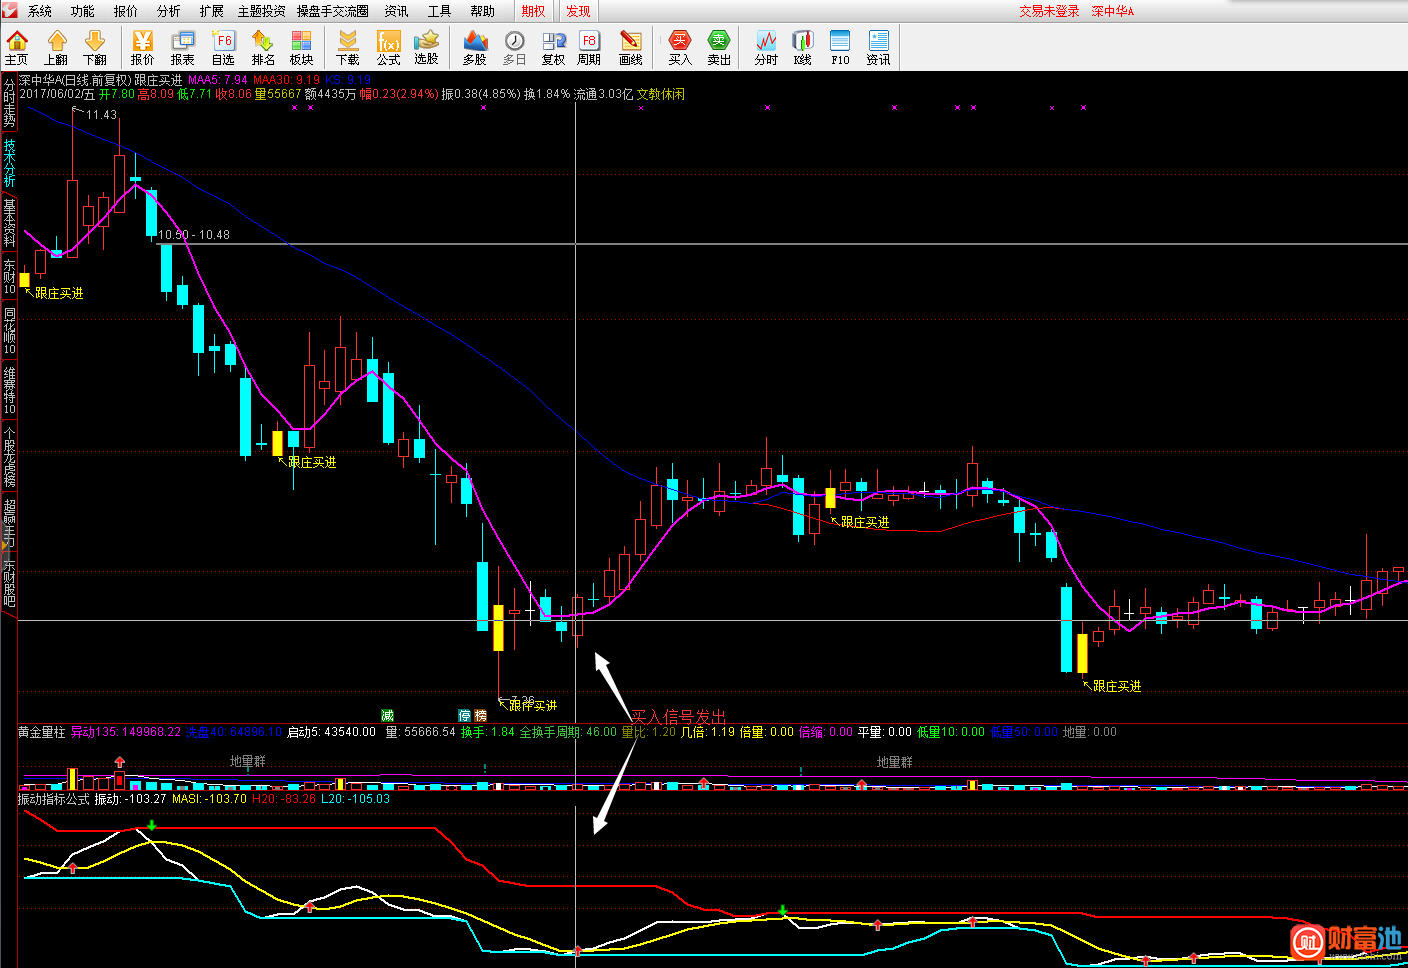Screen dimensions: 1408x968
Task: Open the 板块 sector icon
Action: (x=301, y=47)
